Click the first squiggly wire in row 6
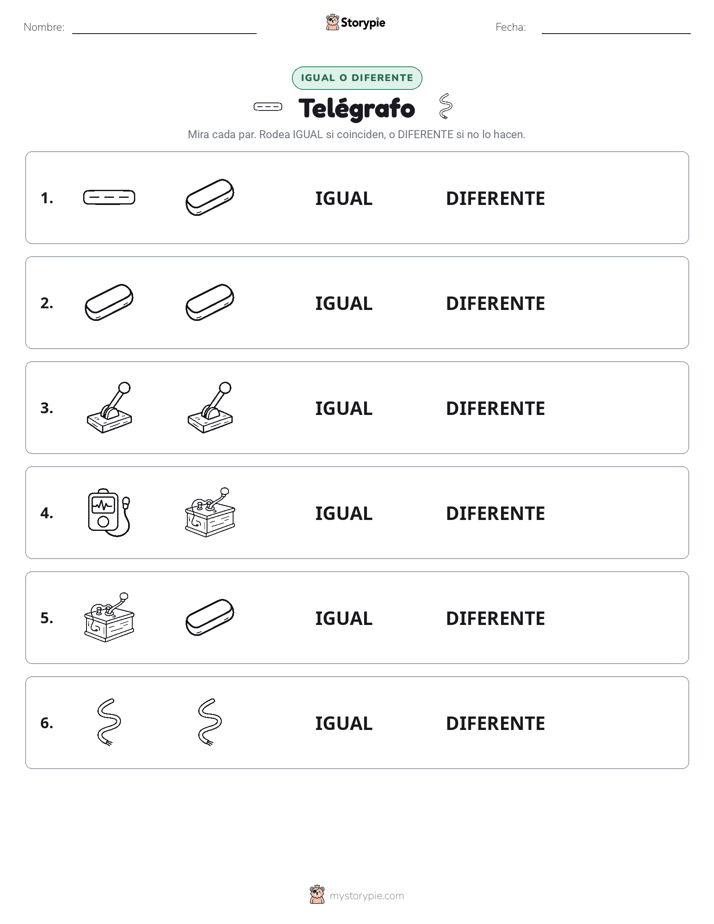 [109, 722]
